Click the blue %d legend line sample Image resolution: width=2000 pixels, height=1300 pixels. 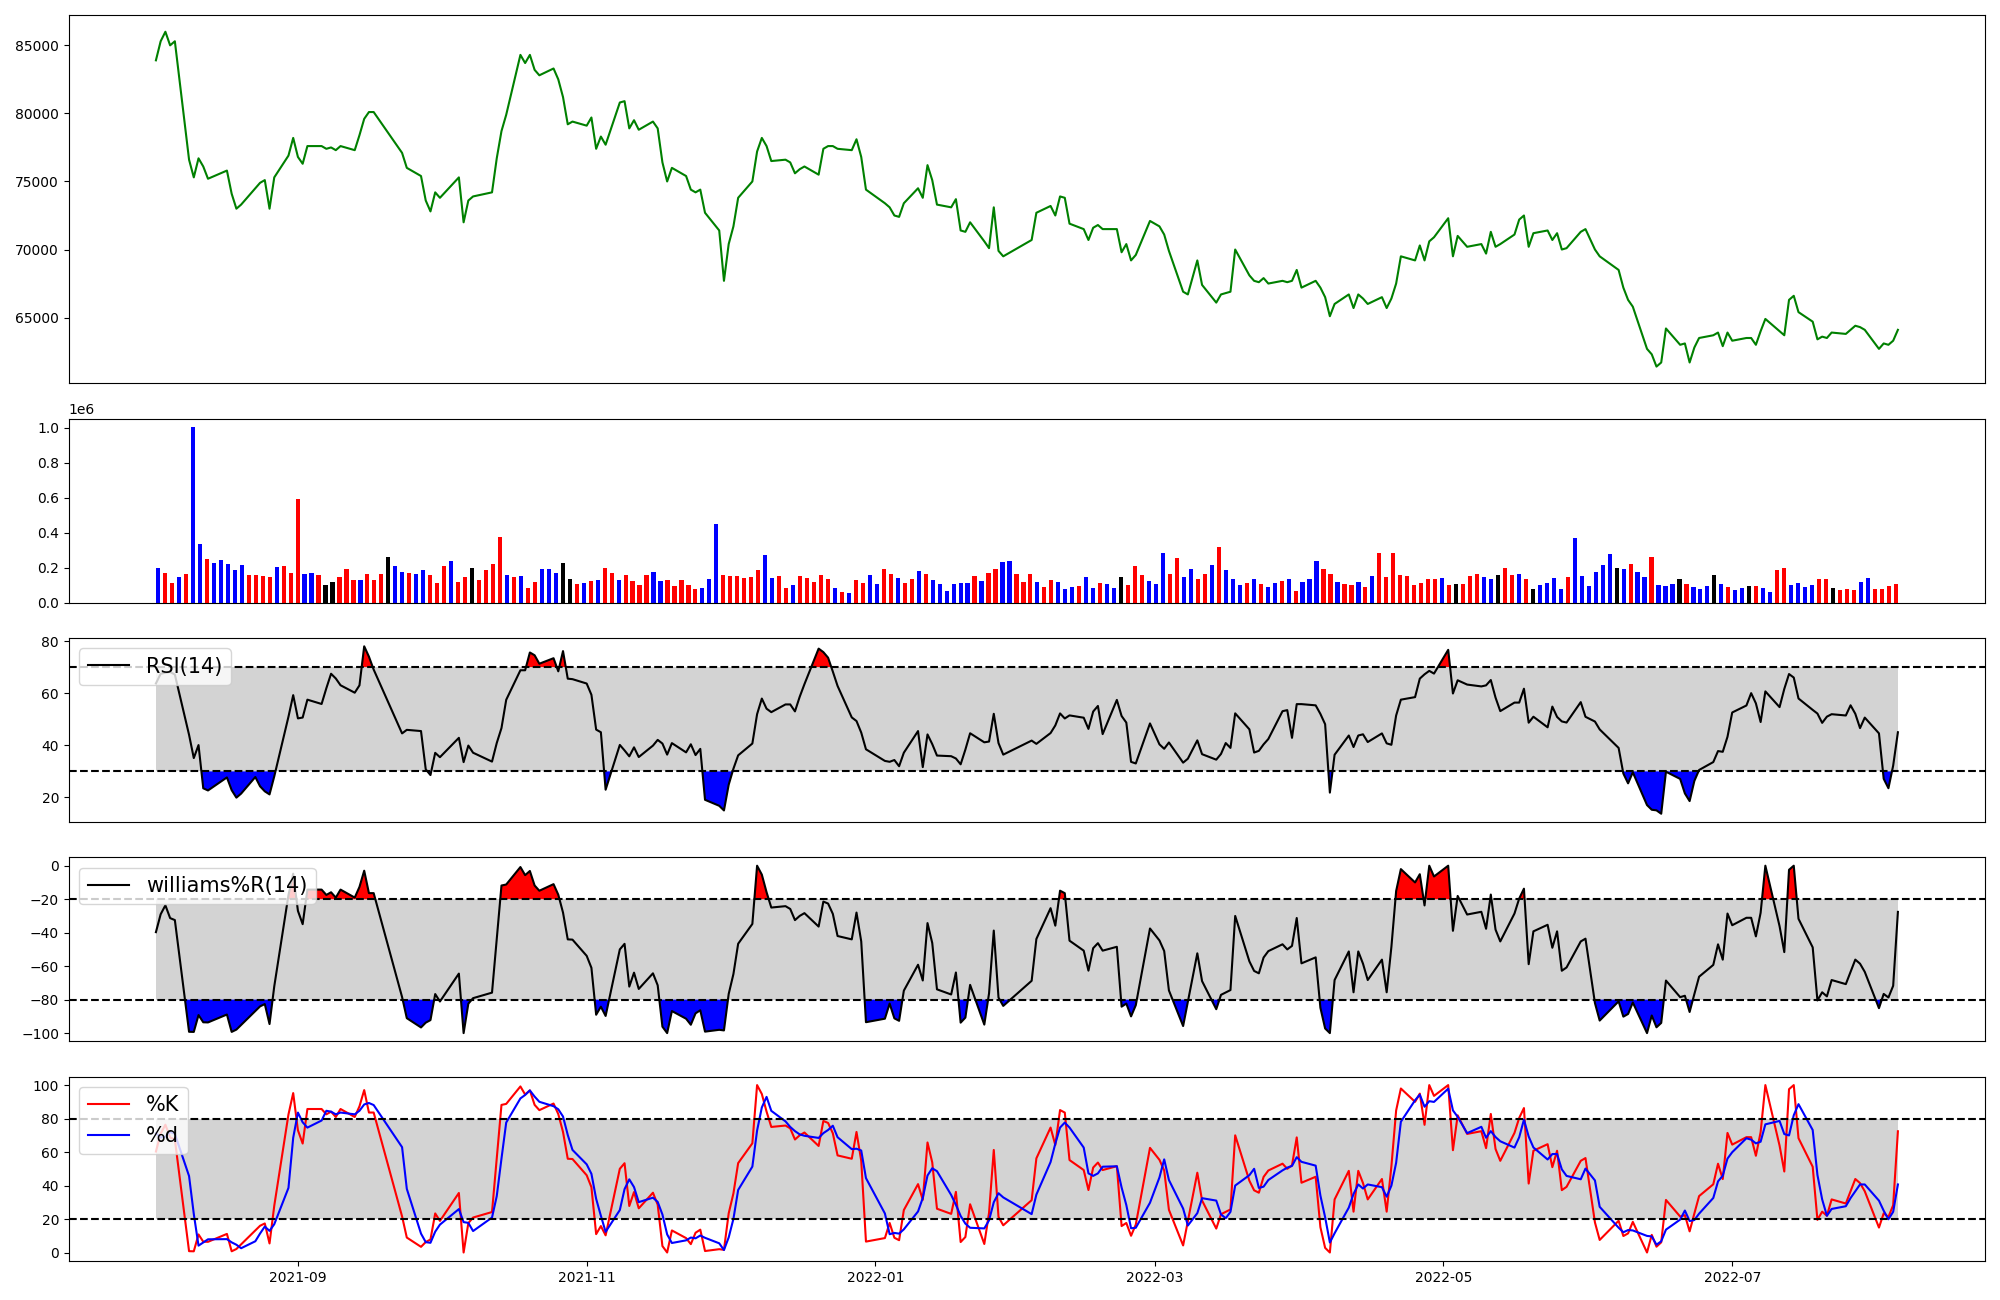coord(109,1135)
